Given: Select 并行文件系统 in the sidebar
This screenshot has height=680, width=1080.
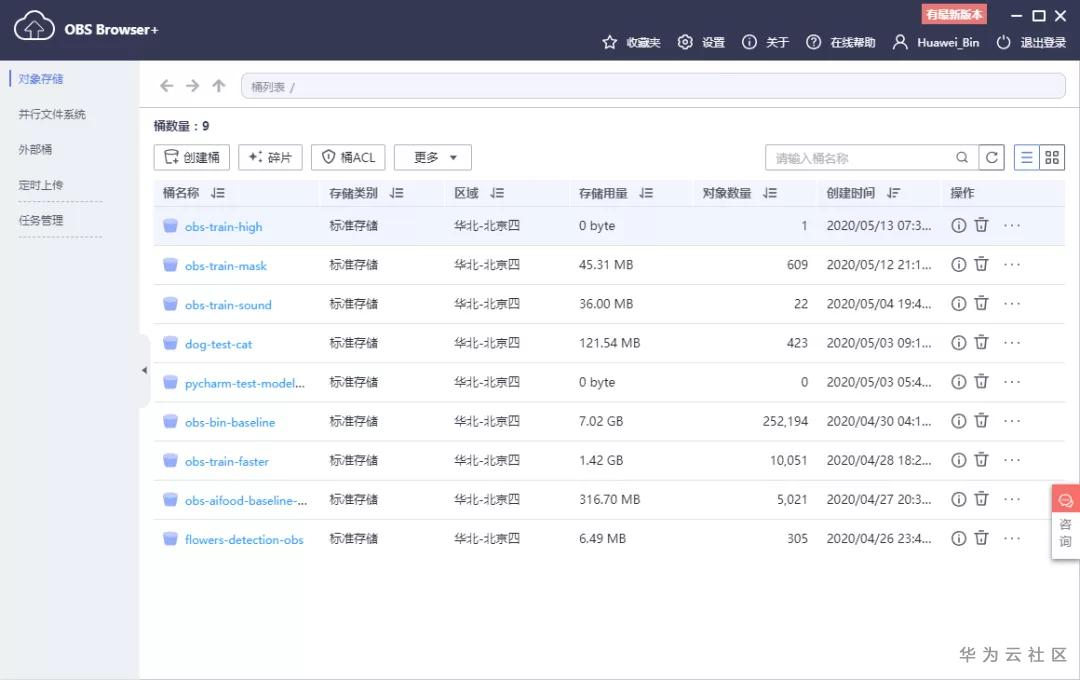Looking at the screenshot, I should tap(52, 114).
